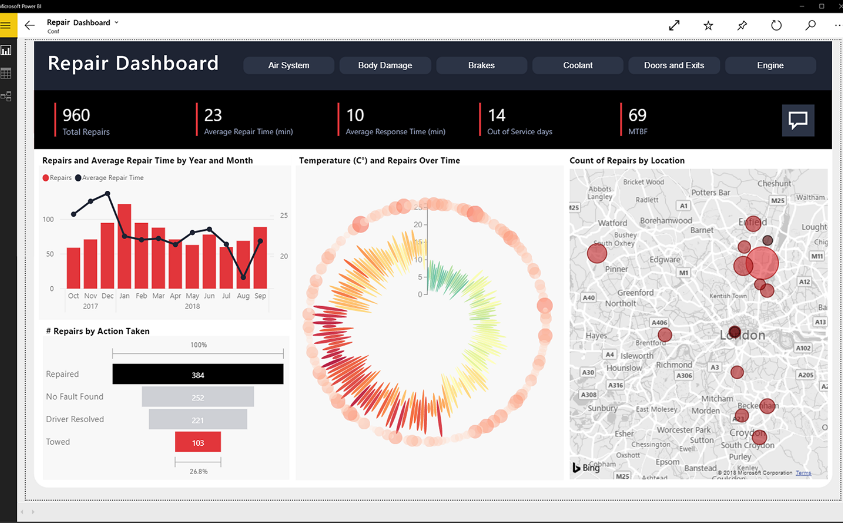The height and width of the screenshot is (523, 843).
Task: Open the datasets table icon in sidebar
Action: pos(6,73)
